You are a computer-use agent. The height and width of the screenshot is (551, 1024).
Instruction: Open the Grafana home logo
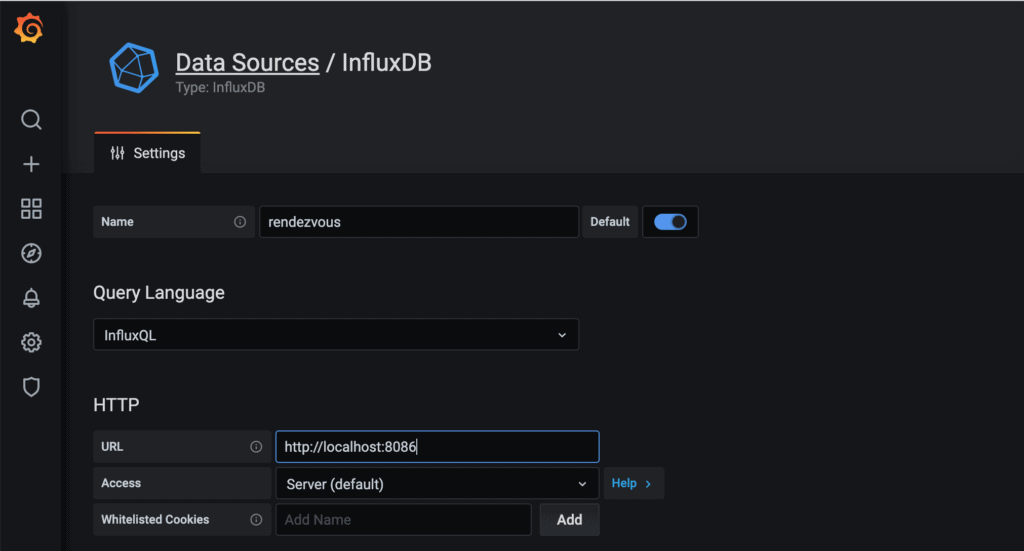point(29,29)
